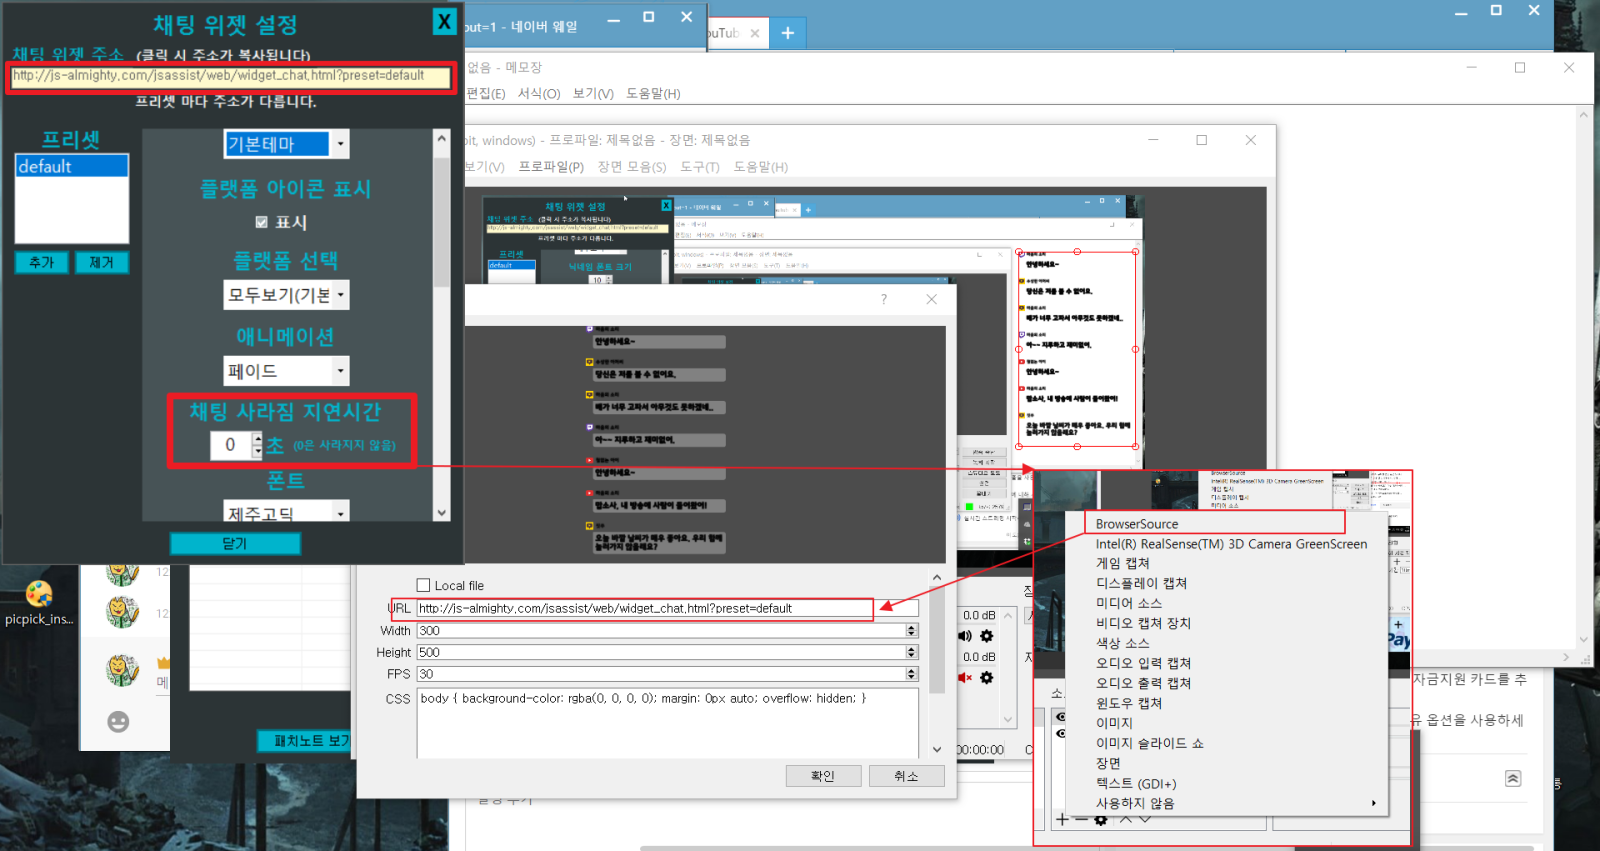Open settings gear for the muted audio channel
This screenshot has height=851, width=1600.
click(986, 677)
